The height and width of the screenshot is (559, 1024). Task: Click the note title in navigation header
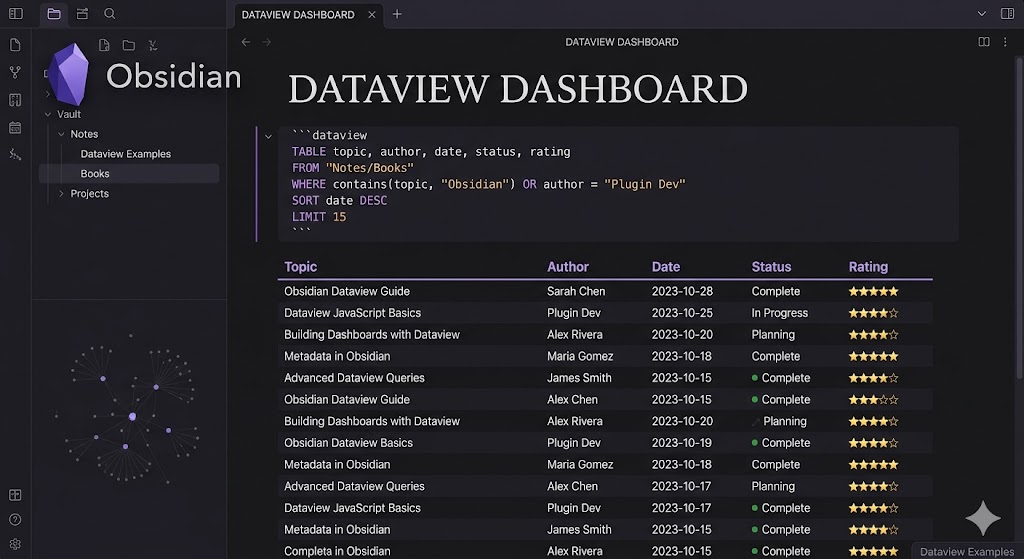point(622,42)
